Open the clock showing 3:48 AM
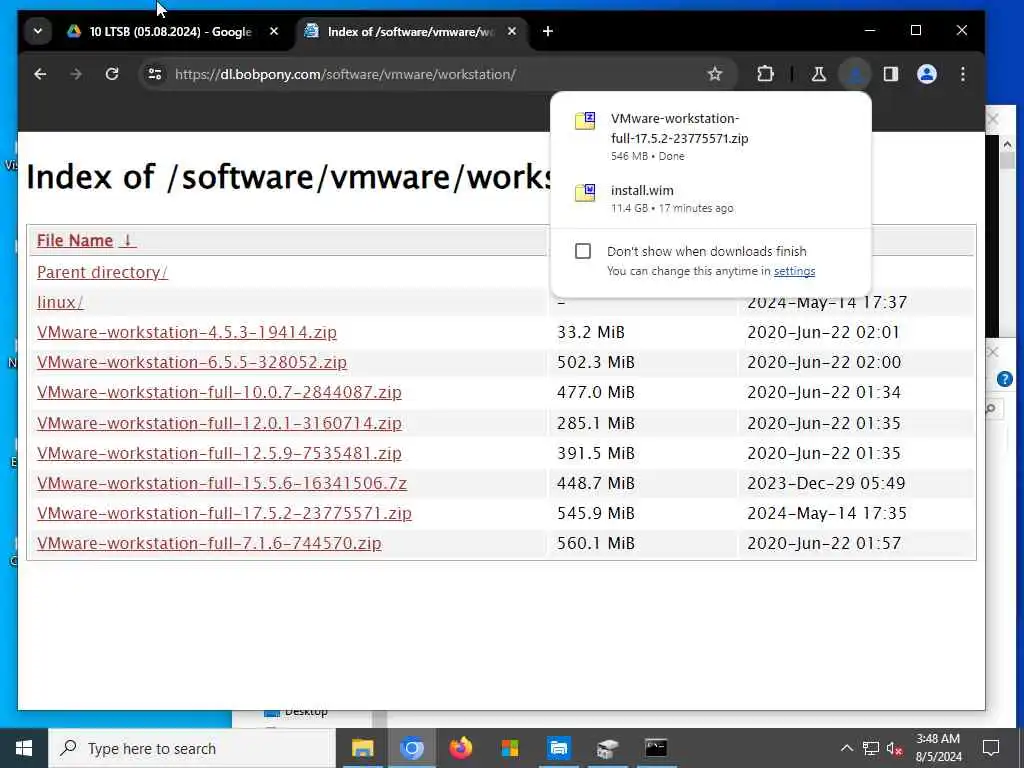The width and height of the screenshot is (1024, 768). 938,748
